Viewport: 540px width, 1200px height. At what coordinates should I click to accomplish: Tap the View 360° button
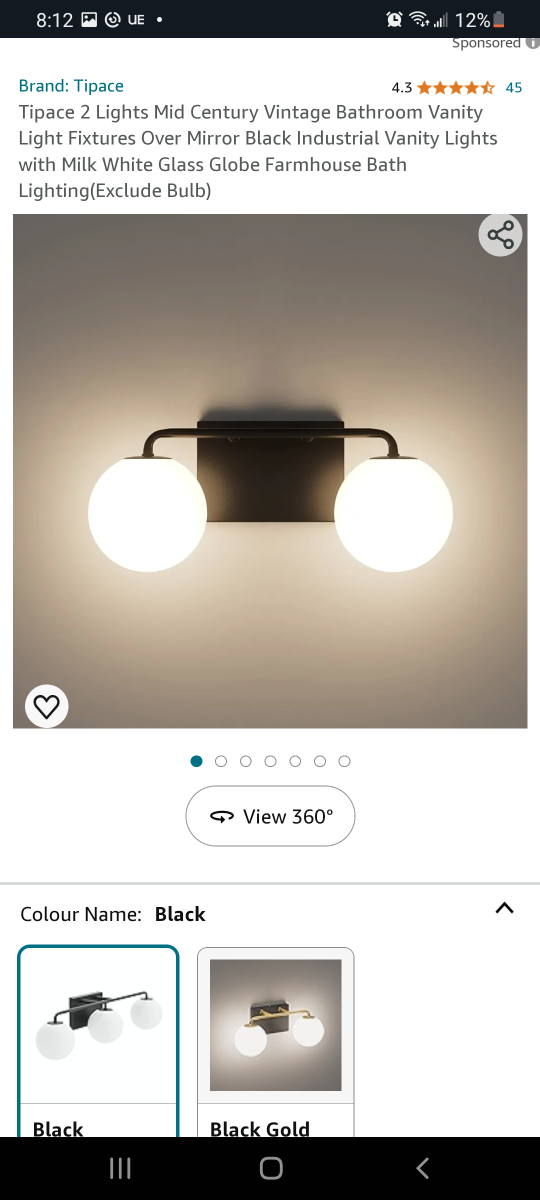point(270,816)
